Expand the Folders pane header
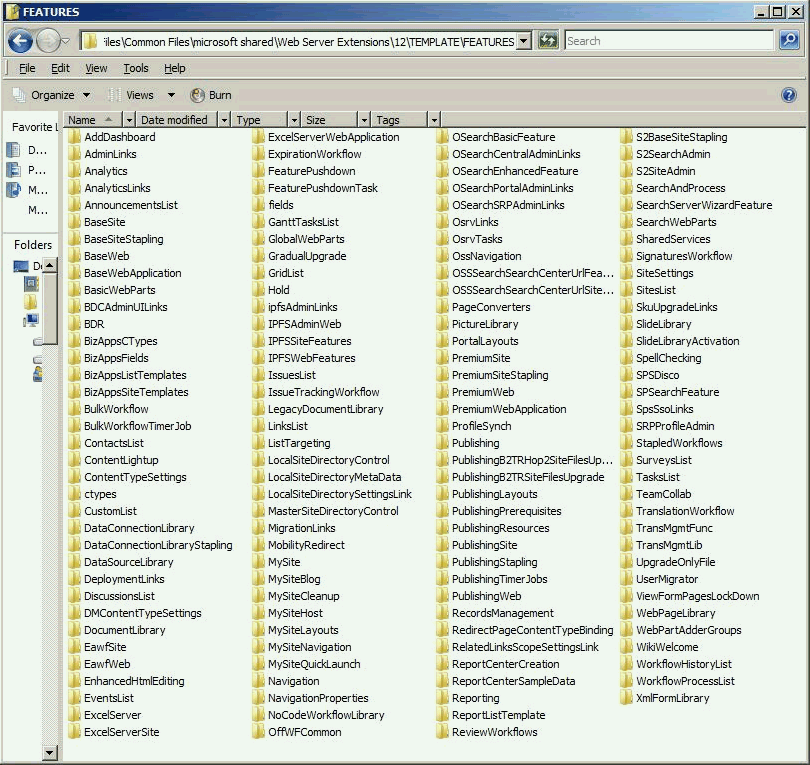Screen dimensions: 810x765 click(x=33, y=245)
